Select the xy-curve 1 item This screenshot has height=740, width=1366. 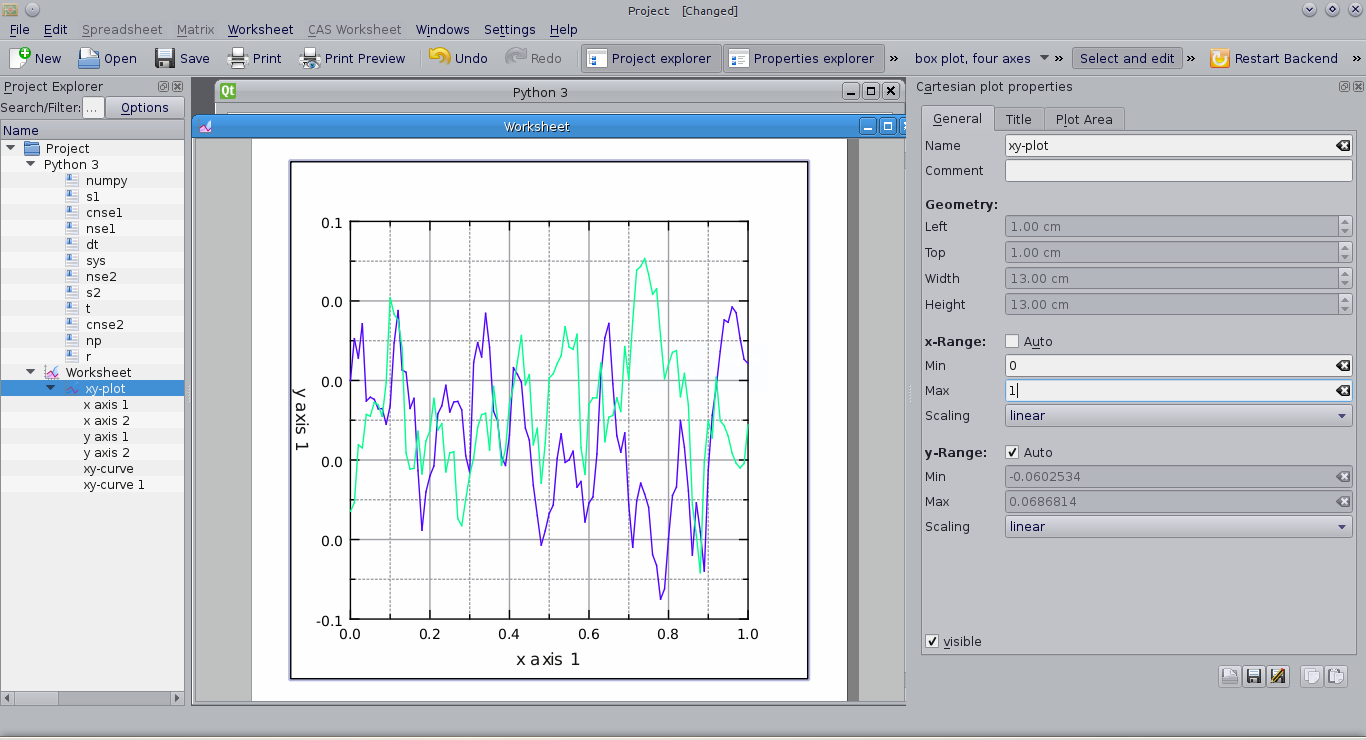coord(113,484)
